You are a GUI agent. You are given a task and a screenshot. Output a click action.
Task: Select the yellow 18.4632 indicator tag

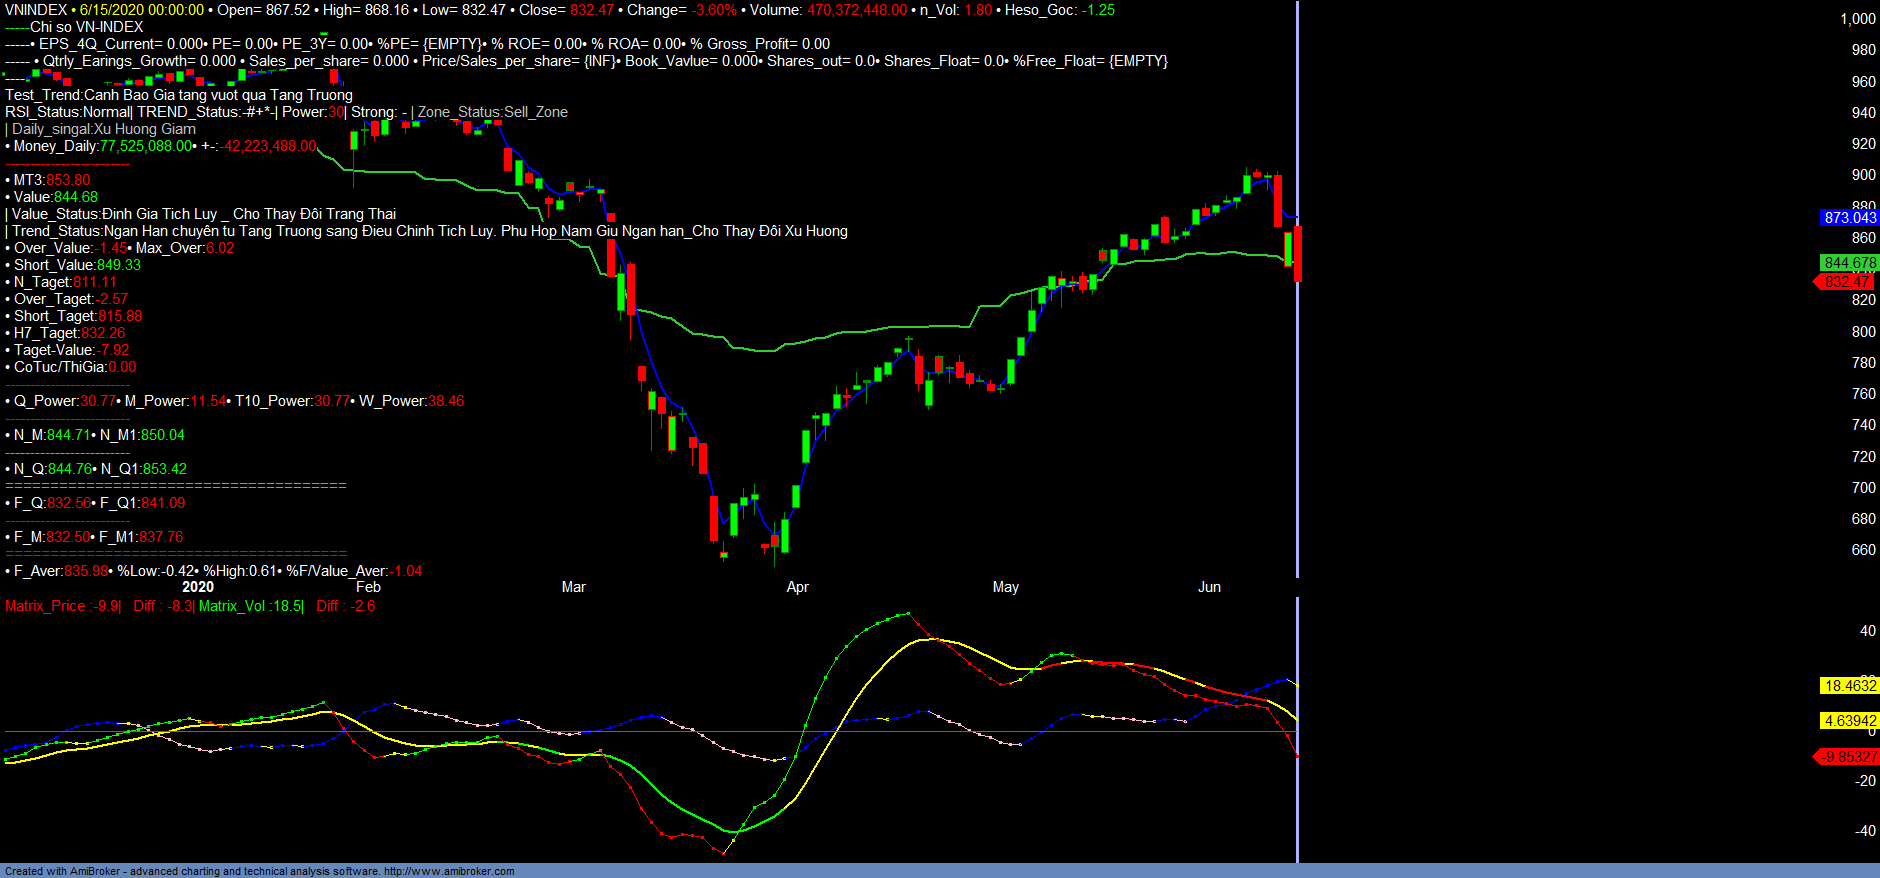pos(1849,686)
